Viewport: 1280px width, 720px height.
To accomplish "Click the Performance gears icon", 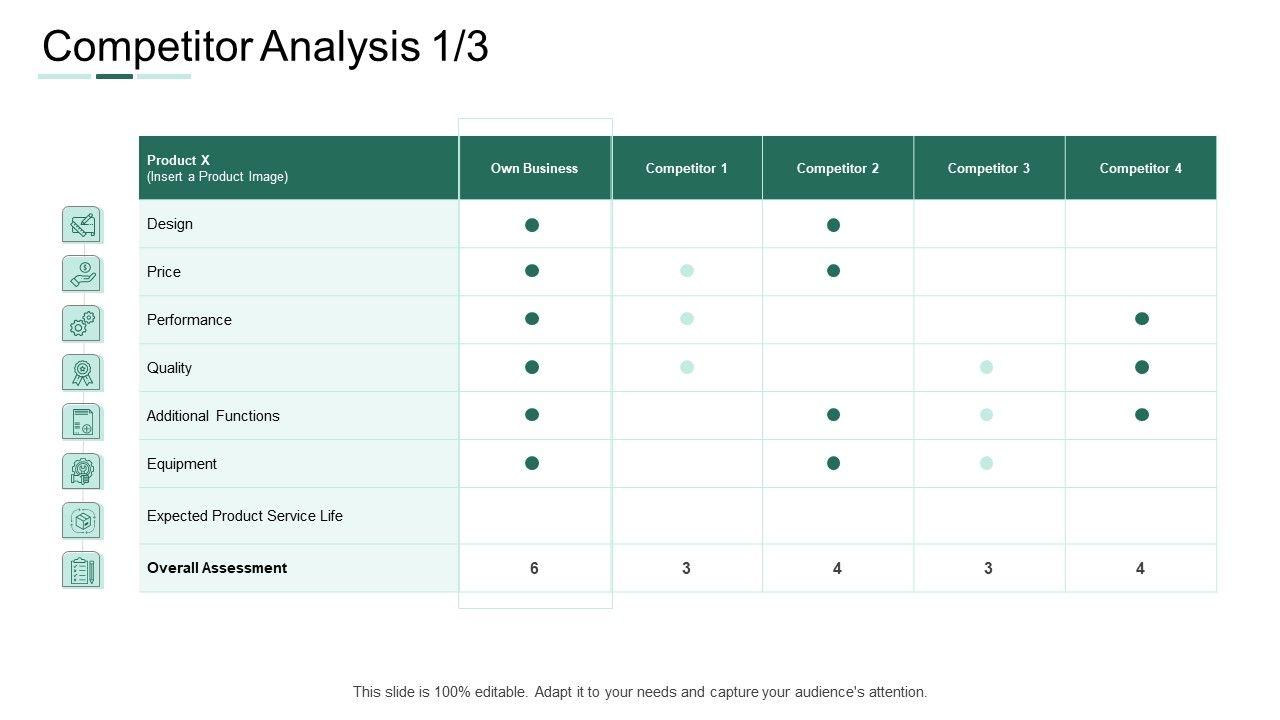I will point(82,323).
